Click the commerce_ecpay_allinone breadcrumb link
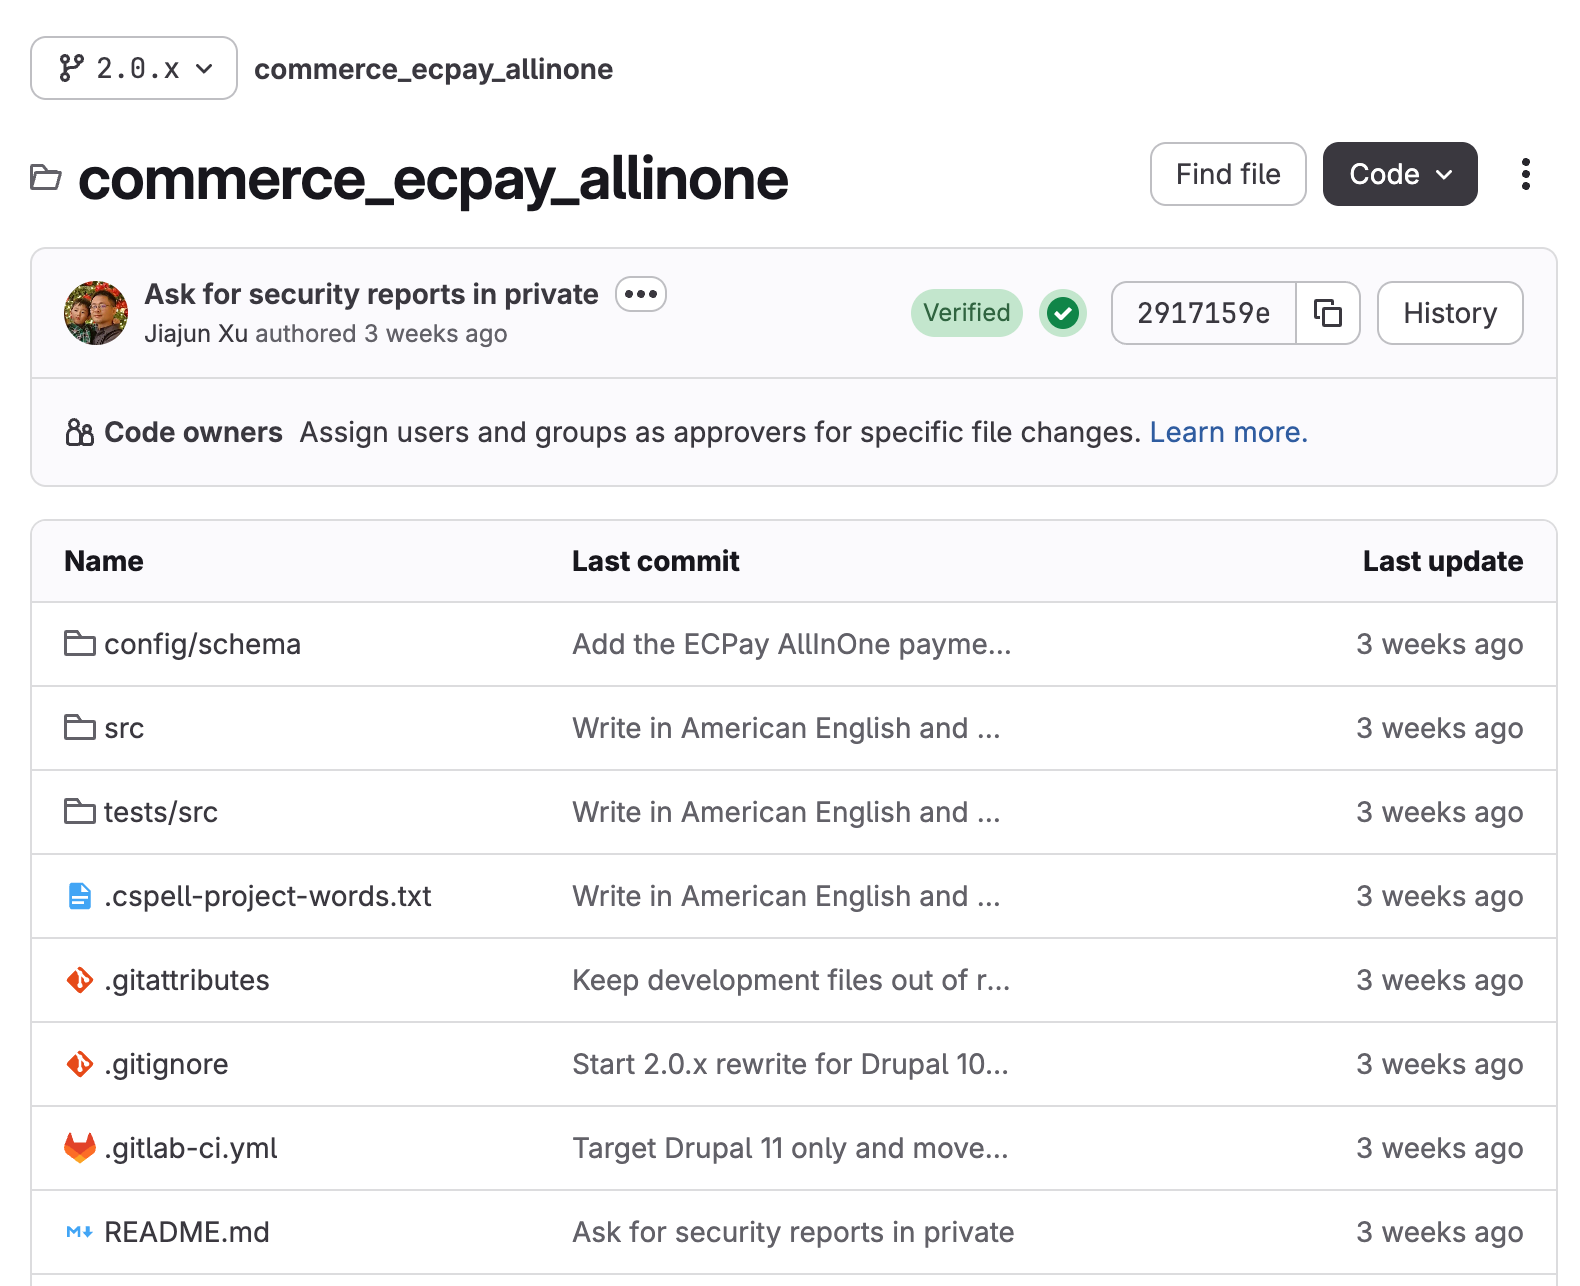 click(433, 69)
